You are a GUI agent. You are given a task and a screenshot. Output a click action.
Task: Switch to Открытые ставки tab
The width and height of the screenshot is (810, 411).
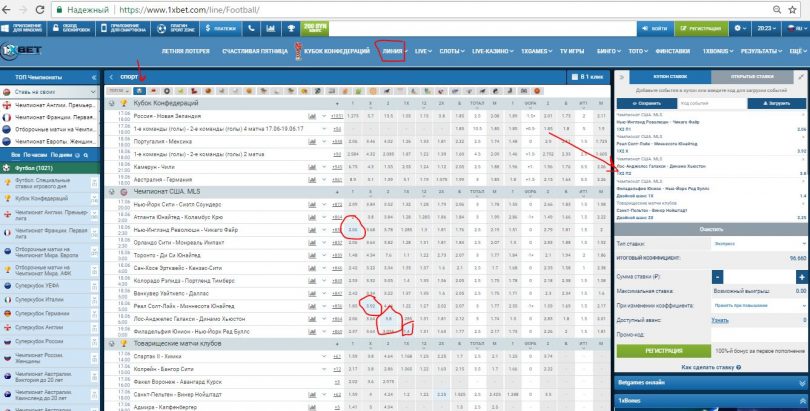point(752,76)
